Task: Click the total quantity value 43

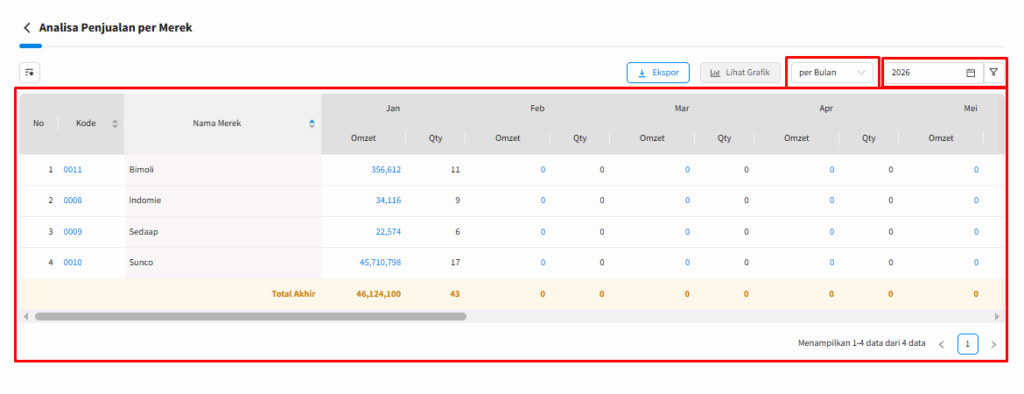Action: (x=455, y=294)
